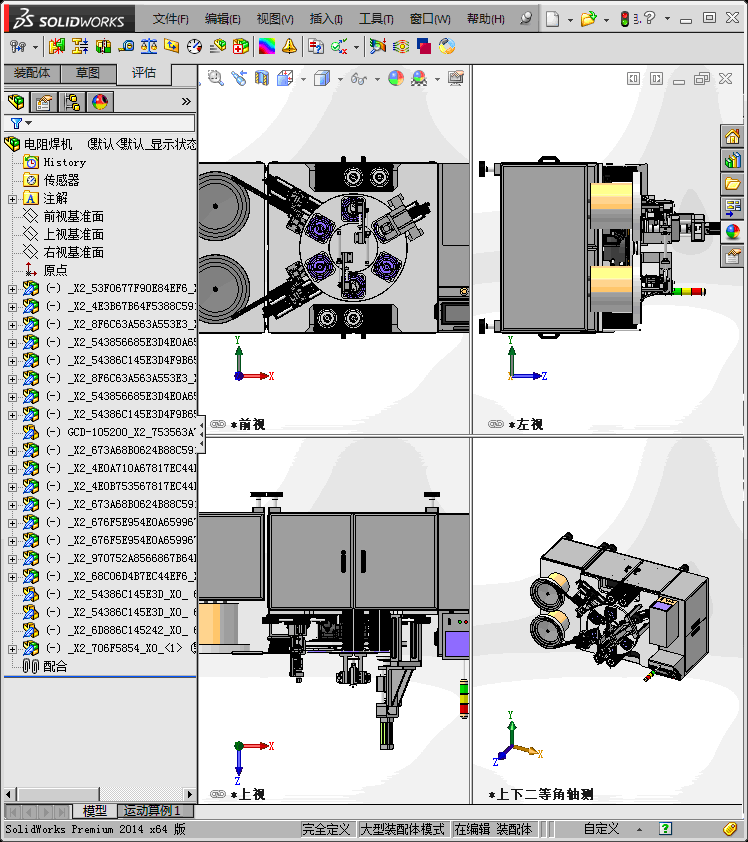The width and height of the screenshot is (748, 842).
Task: Open the View Orientation dropdown arrow
Action: 303,79
